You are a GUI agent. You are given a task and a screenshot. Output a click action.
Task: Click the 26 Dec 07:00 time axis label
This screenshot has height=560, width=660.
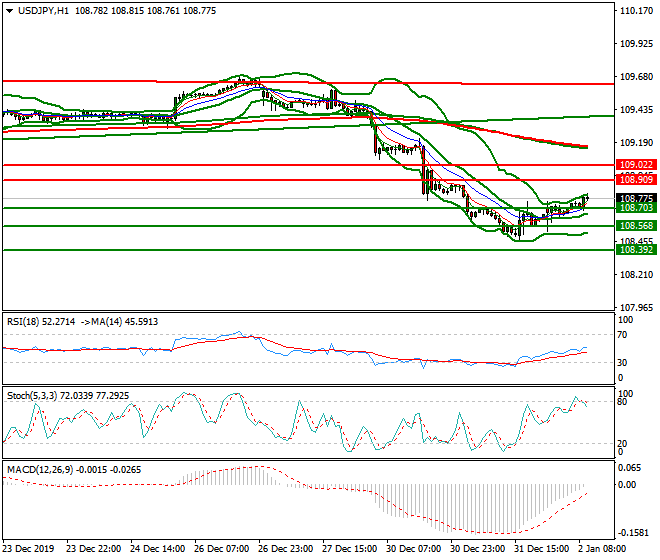222,550
